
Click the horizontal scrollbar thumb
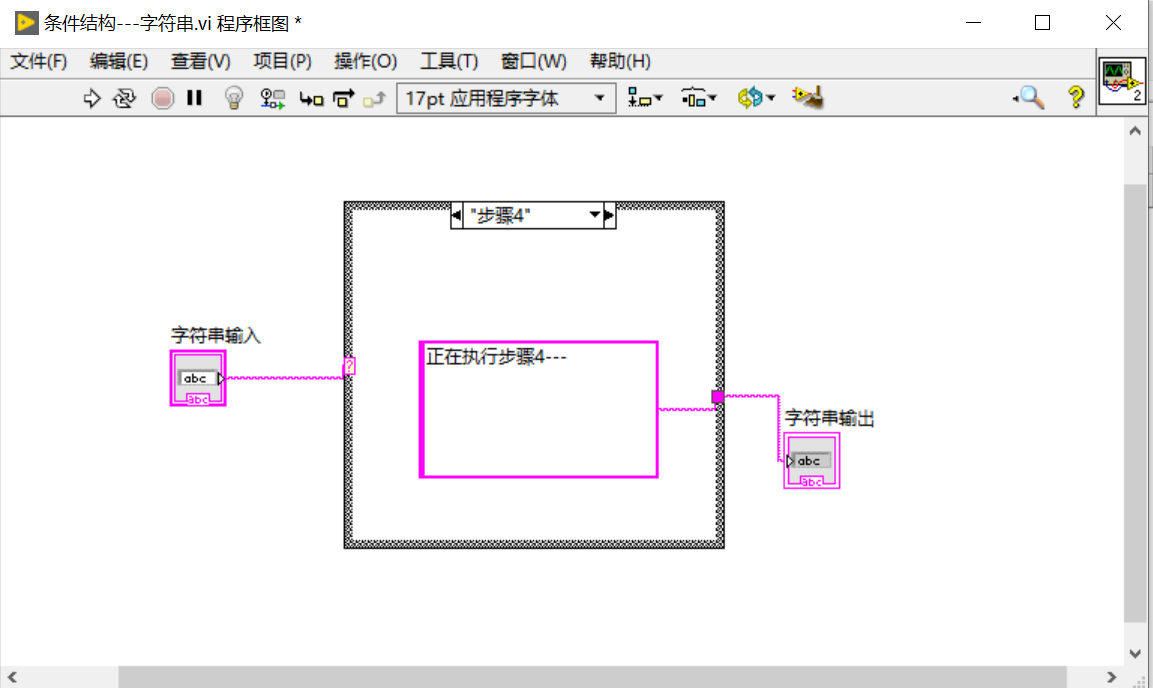(x=592, y=677)
